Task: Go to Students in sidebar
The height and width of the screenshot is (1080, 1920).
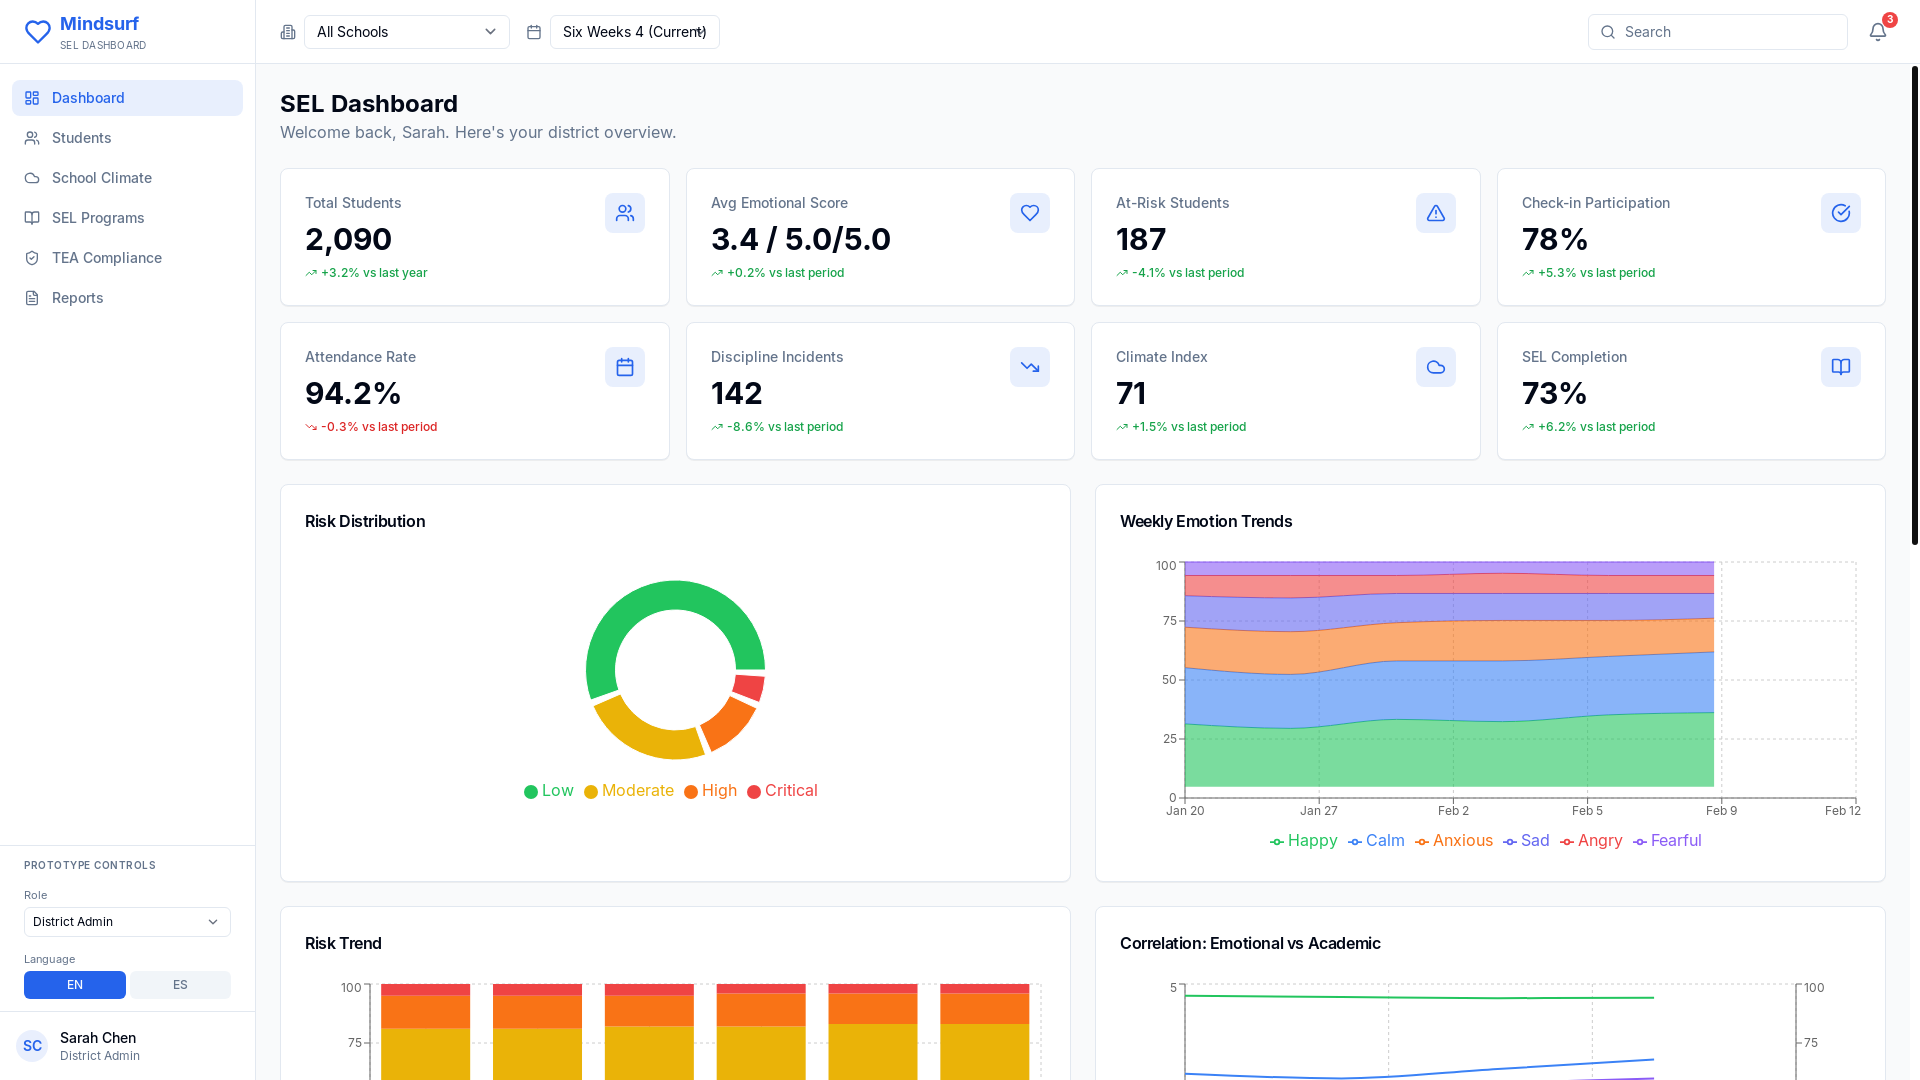Action: 81,138
